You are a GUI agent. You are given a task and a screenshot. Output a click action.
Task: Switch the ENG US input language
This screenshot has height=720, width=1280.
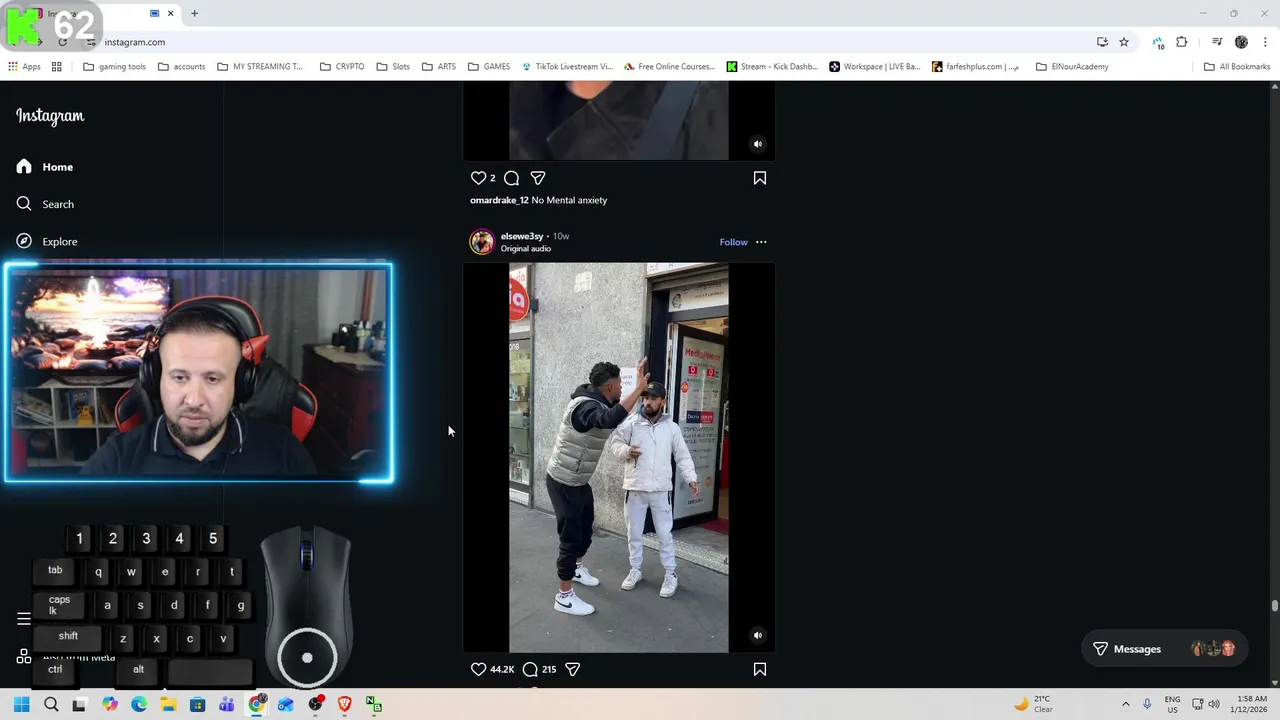pyautogui.click(x=1172, y=705)
